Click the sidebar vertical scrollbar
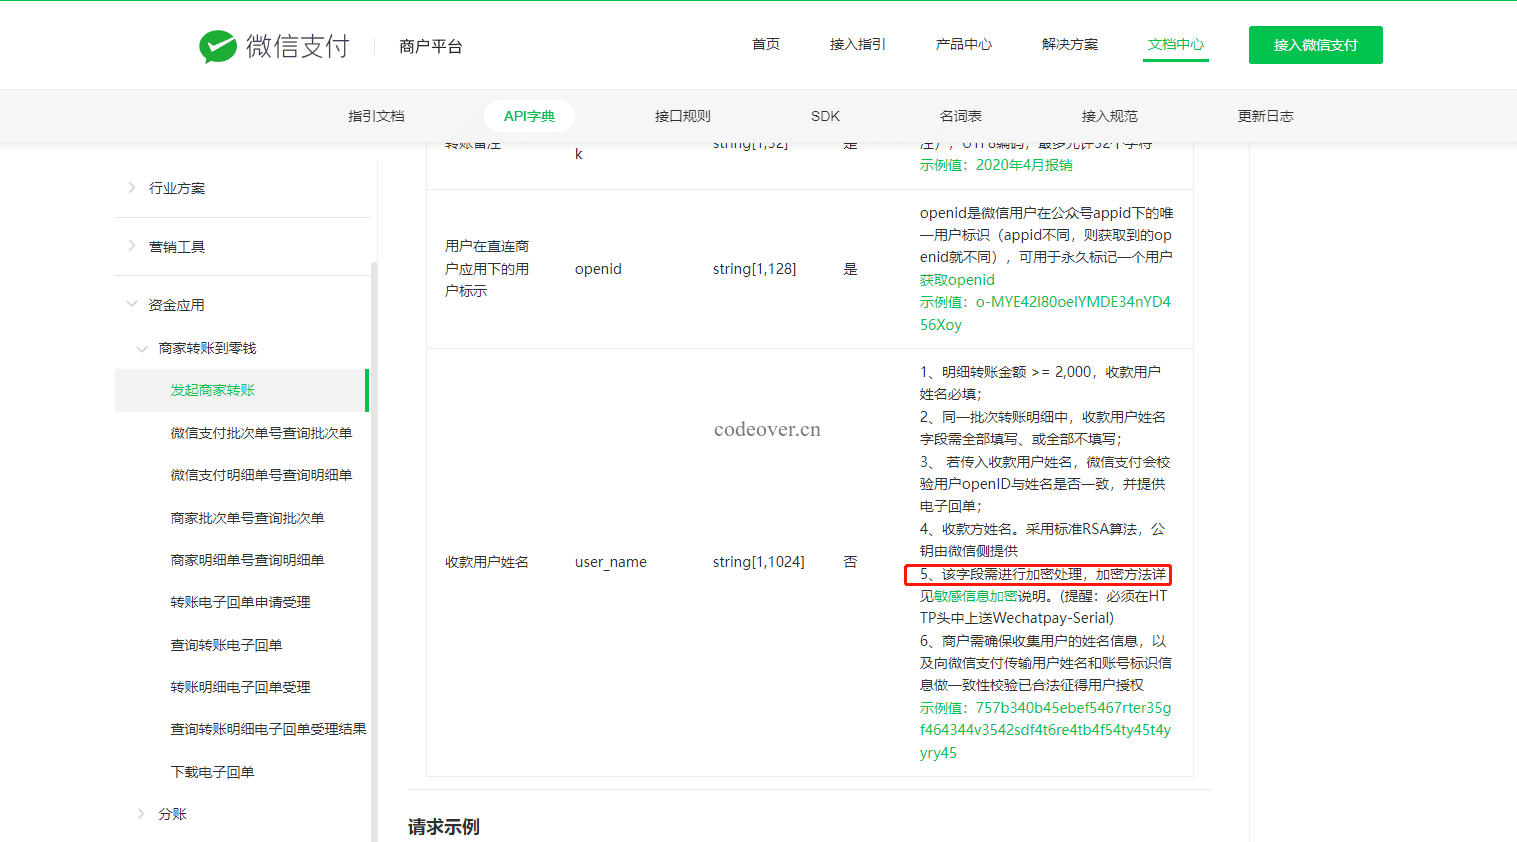The height and width of the screenshot is (842, 1517). (374, 550)
